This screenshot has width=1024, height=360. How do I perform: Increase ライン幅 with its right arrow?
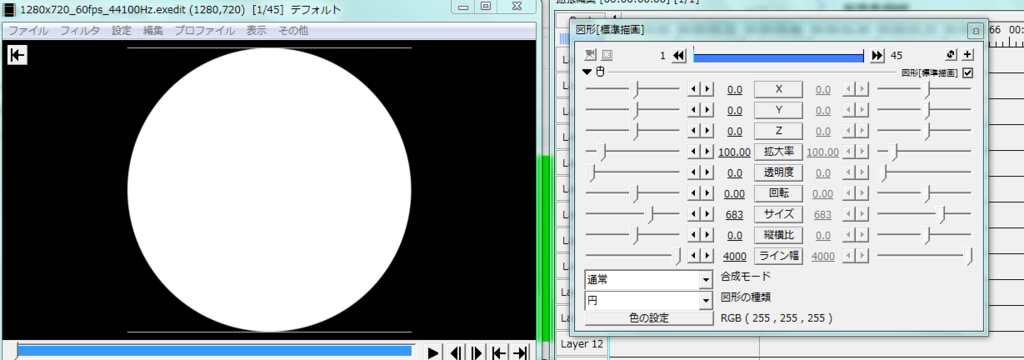[707, 255]
